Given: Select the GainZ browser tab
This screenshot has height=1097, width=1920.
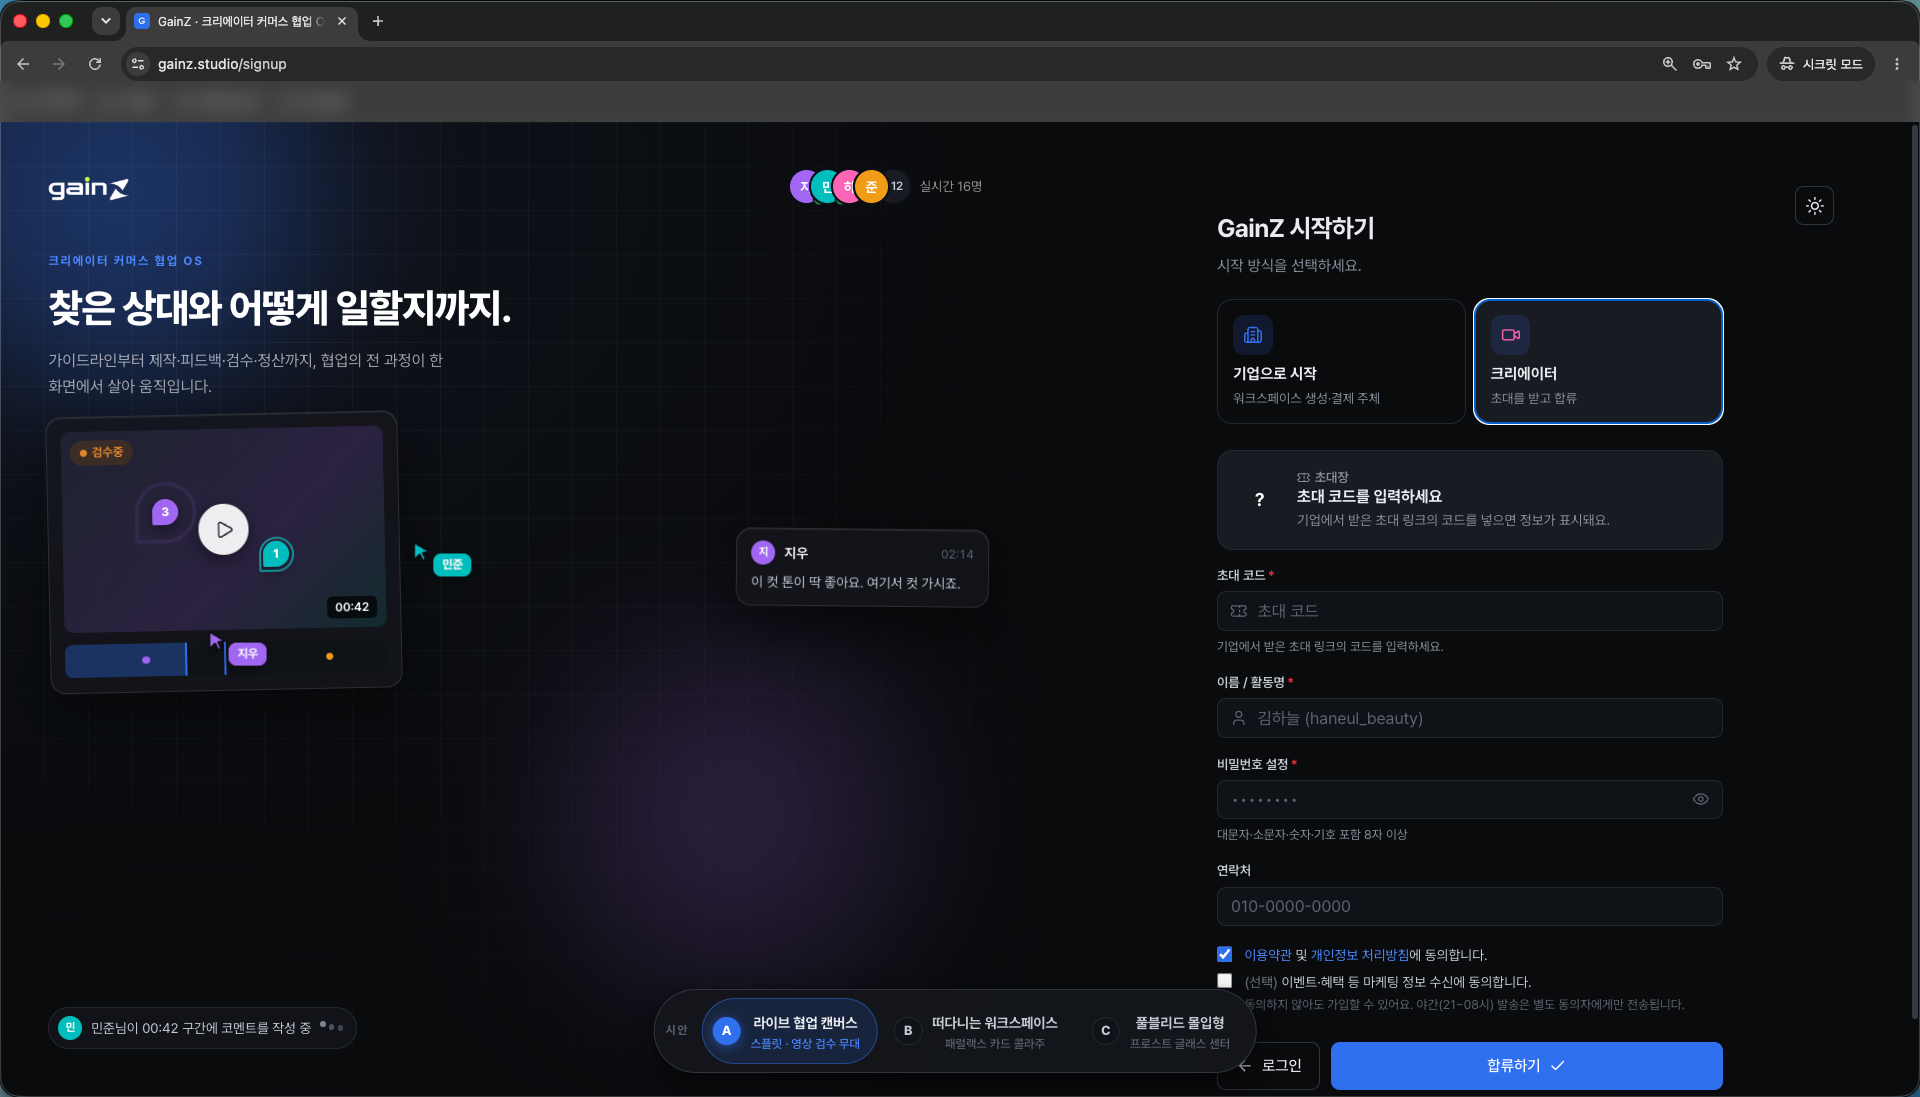Looking at the screenshot, I should (242, 21).
